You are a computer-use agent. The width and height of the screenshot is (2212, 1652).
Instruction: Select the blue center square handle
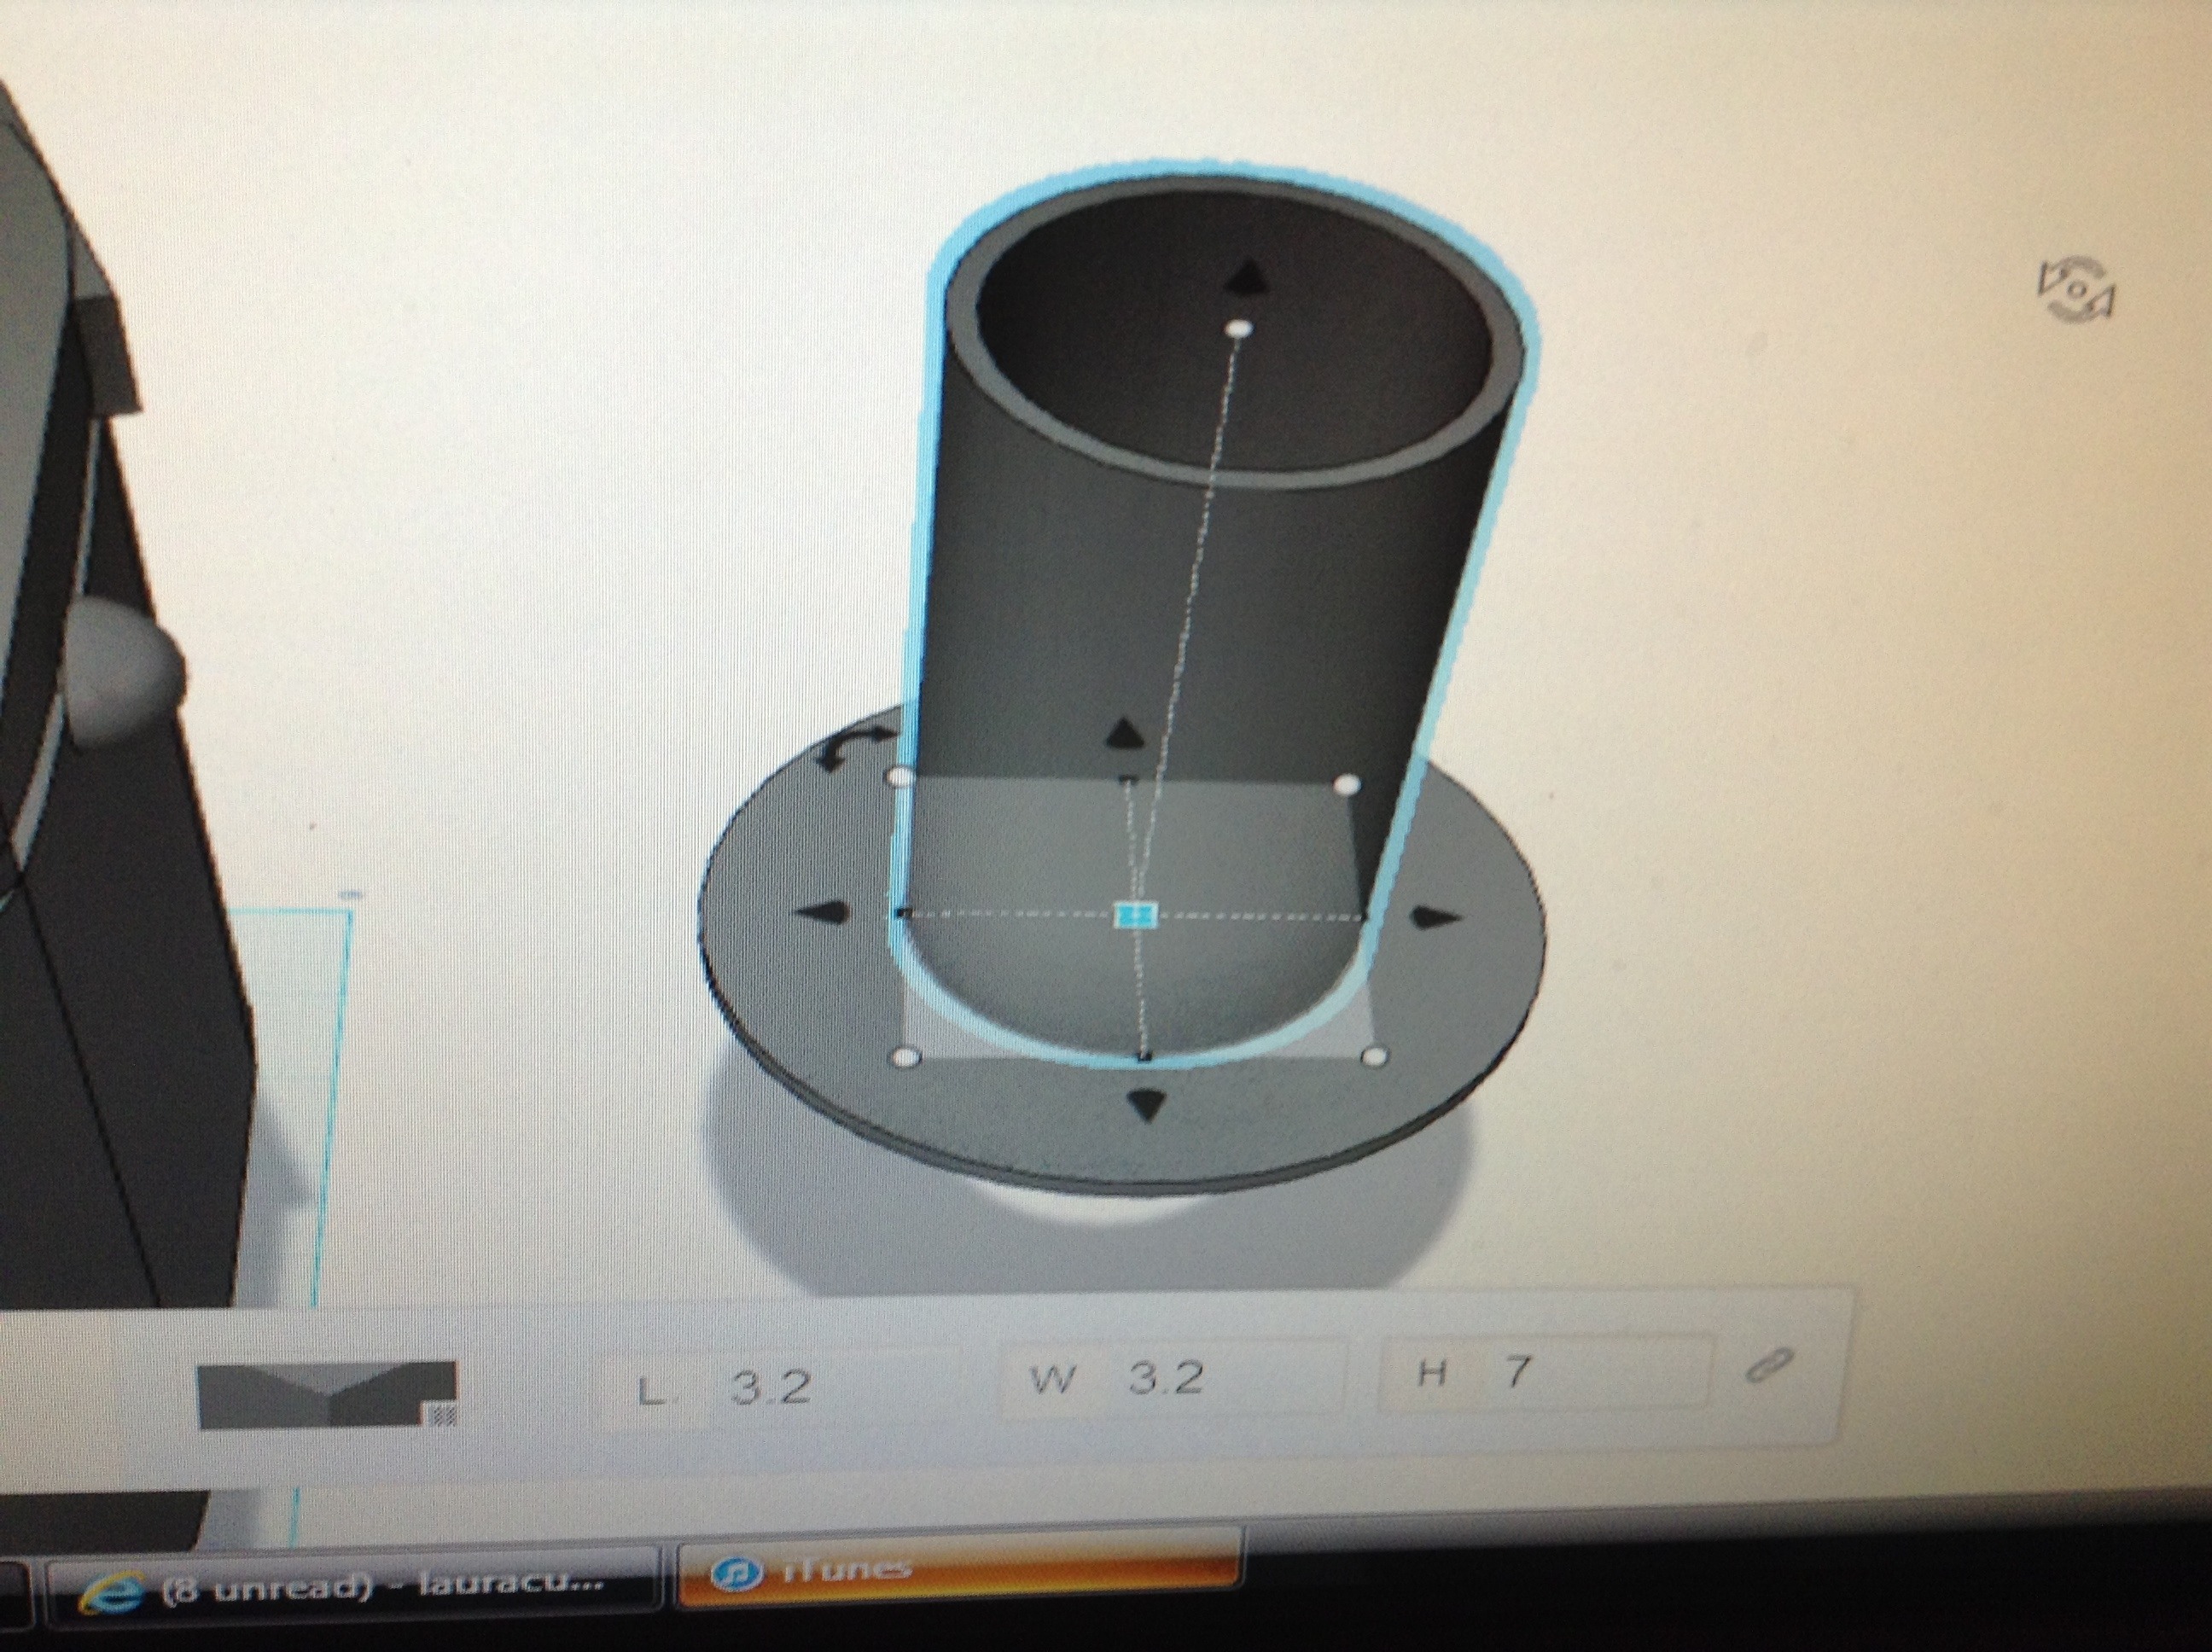coord(1136,914)
